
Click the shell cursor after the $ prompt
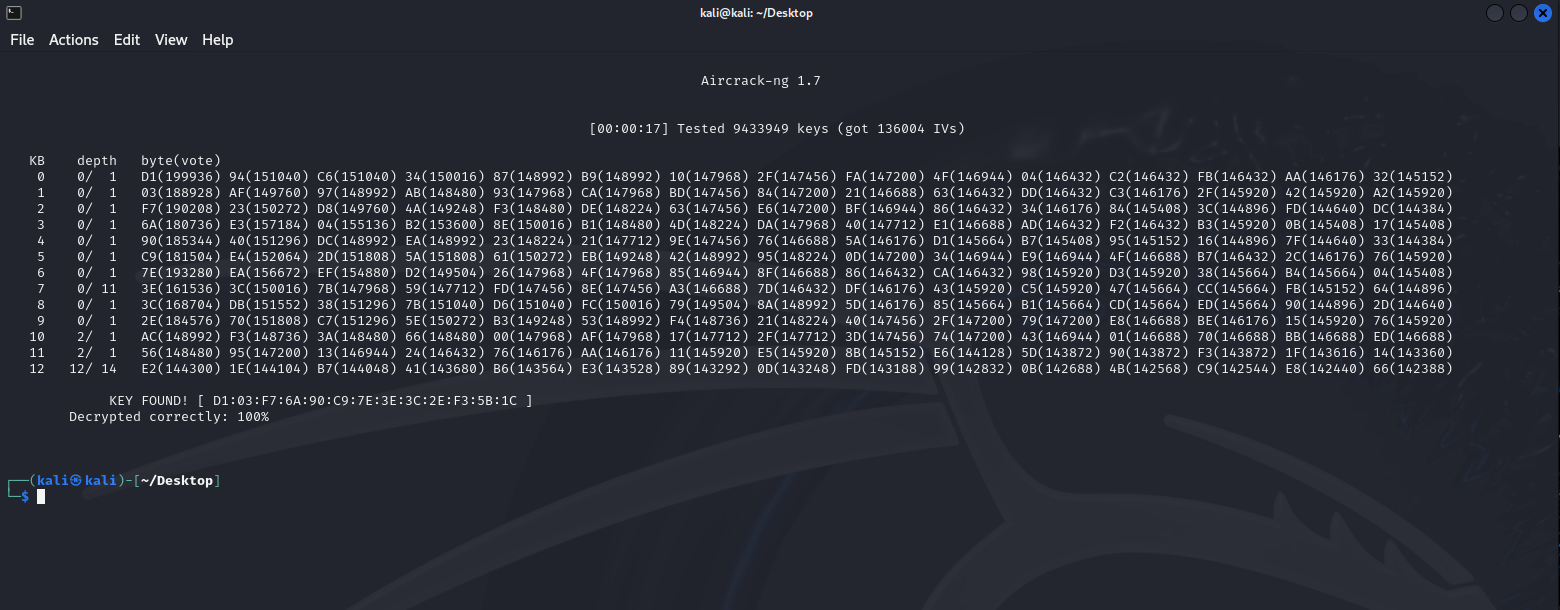(x=41, y=496)
